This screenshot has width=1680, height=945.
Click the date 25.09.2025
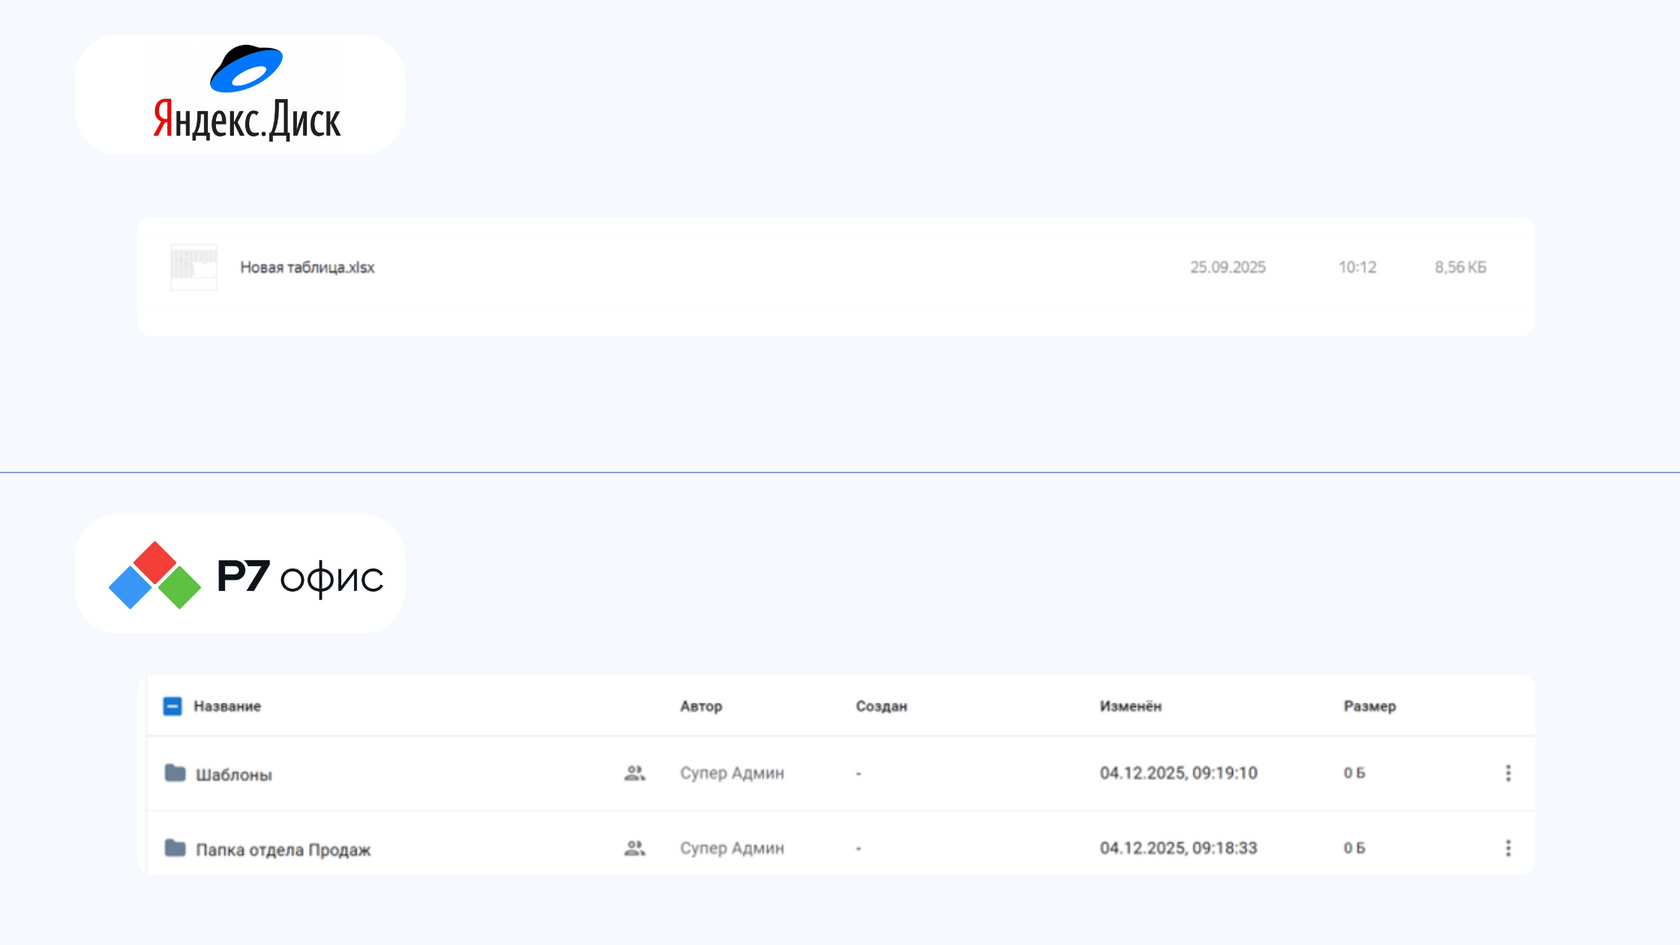point(1228,267)
